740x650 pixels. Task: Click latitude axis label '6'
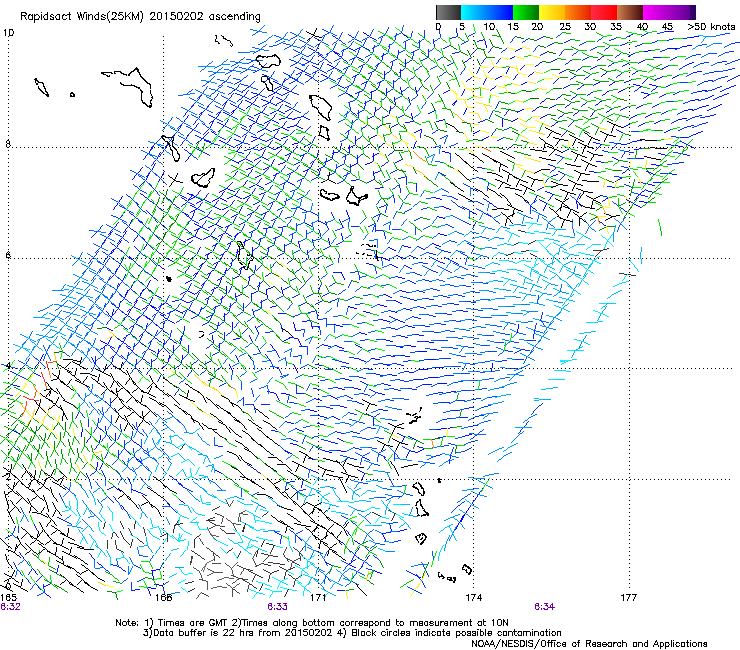click(8, 255)
